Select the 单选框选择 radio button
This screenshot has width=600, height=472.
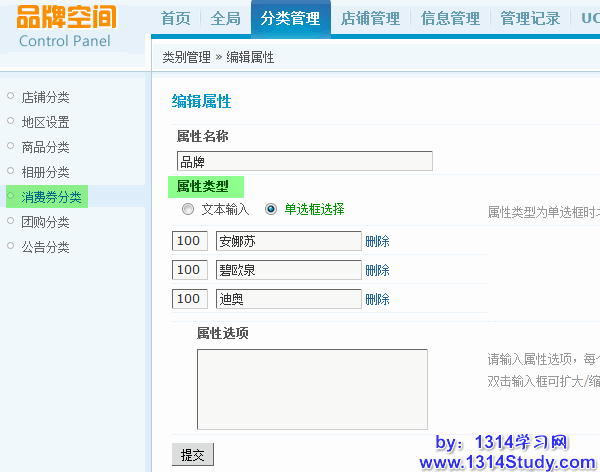[271, 210]
